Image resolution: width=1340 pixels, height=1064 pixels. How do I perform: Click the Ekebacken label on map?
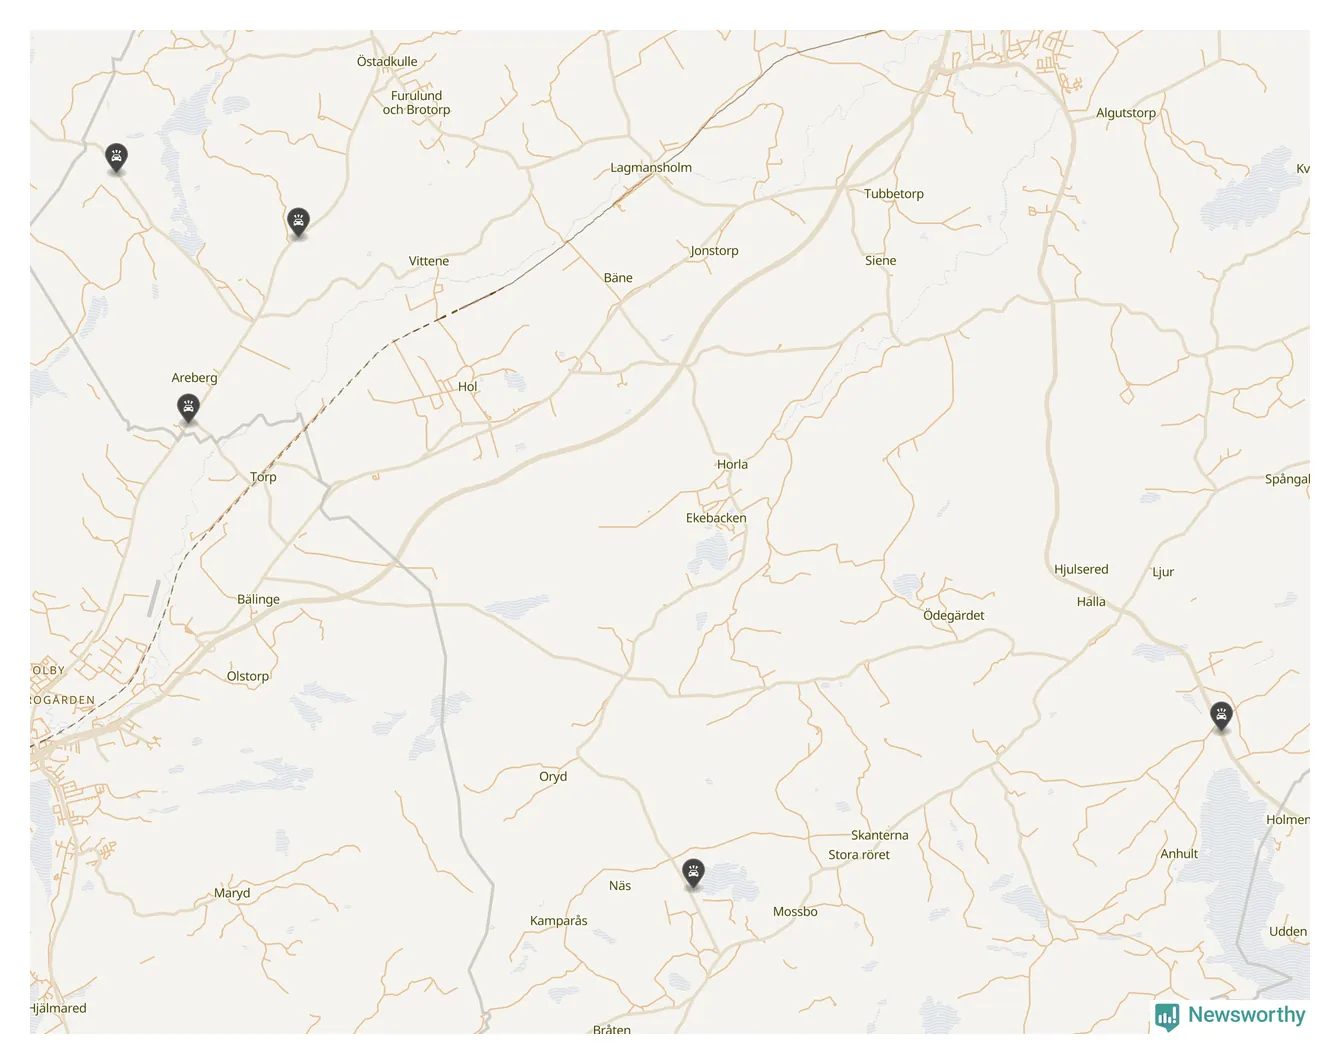[x=716, y=518]
